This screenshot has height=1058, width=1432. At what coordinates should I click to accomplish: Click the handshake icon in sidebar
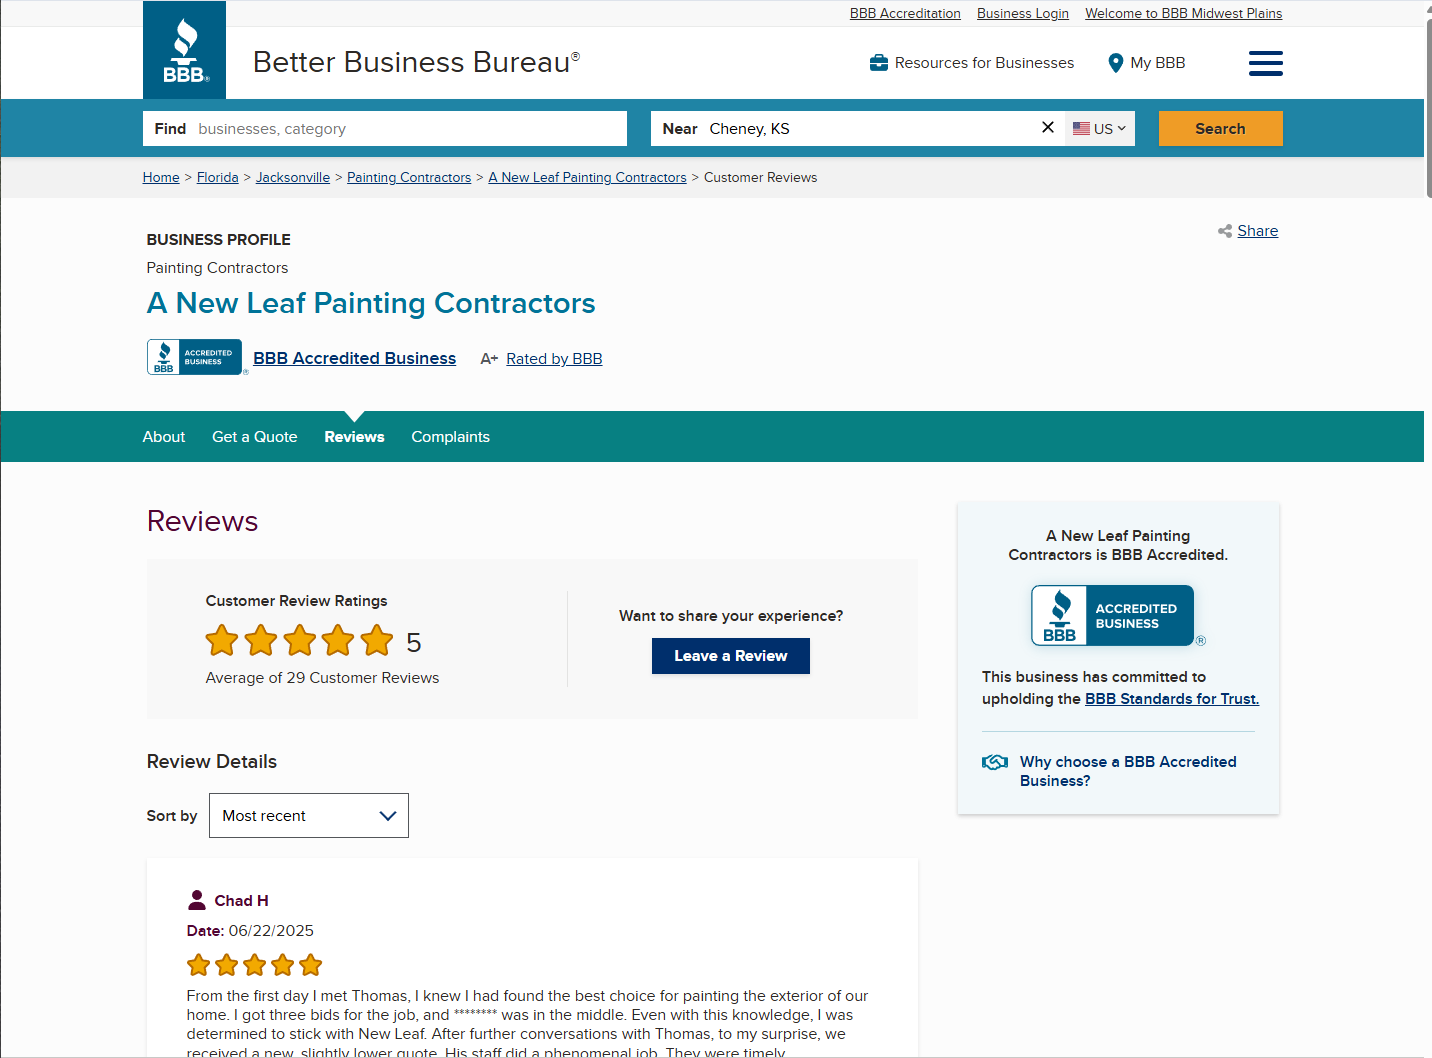click(x=994, y=762)
